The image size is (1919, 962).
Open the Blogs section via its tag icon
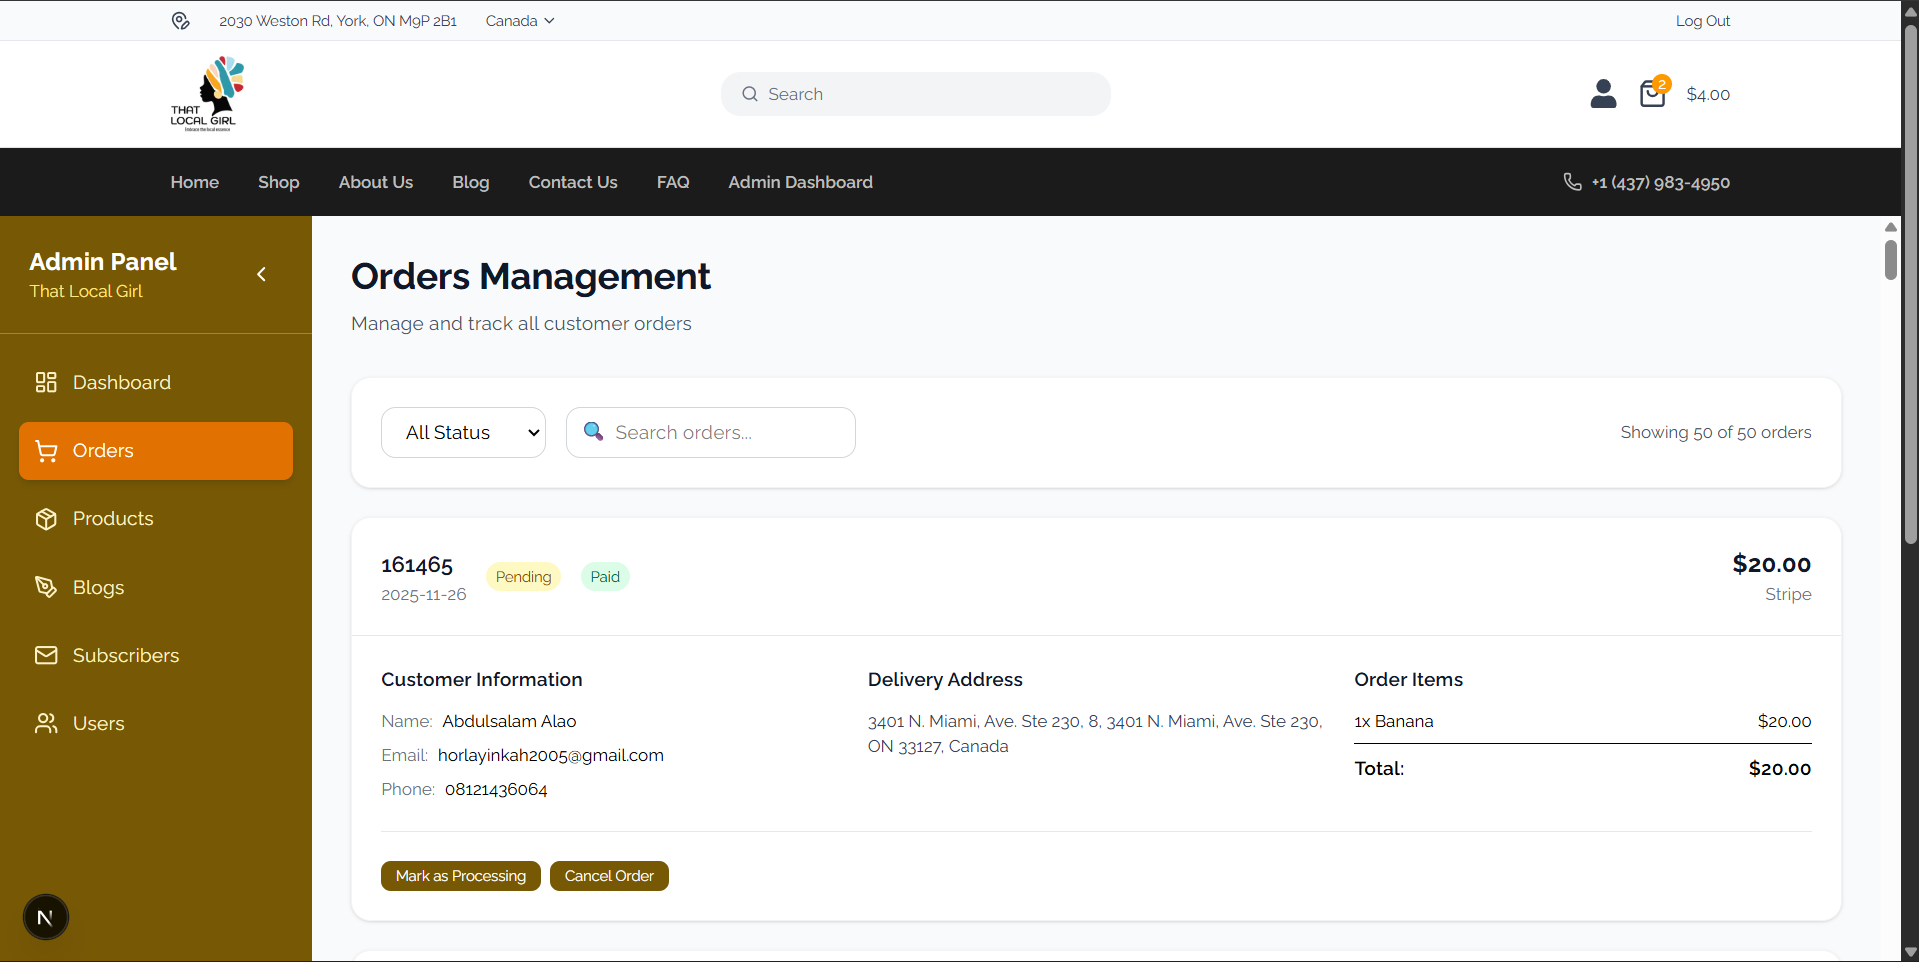[46, 587]
